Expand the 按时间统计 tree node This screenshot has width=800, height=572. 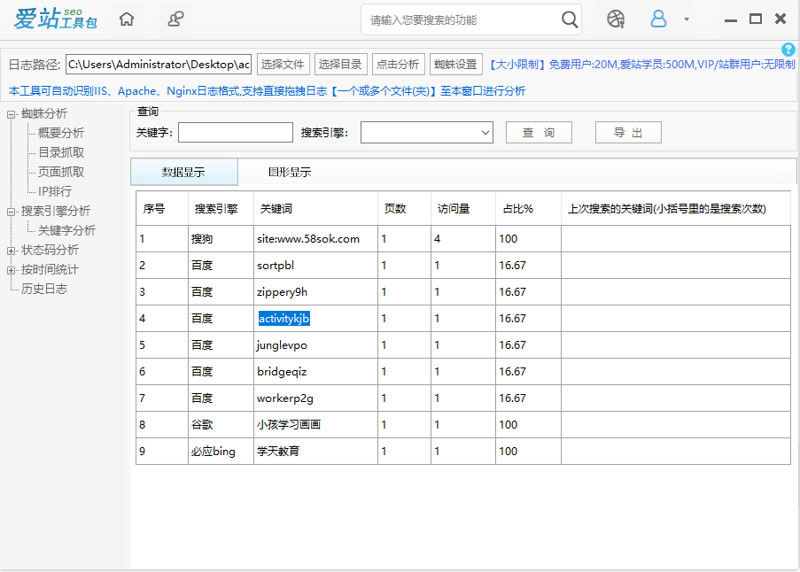coord(11,270)
